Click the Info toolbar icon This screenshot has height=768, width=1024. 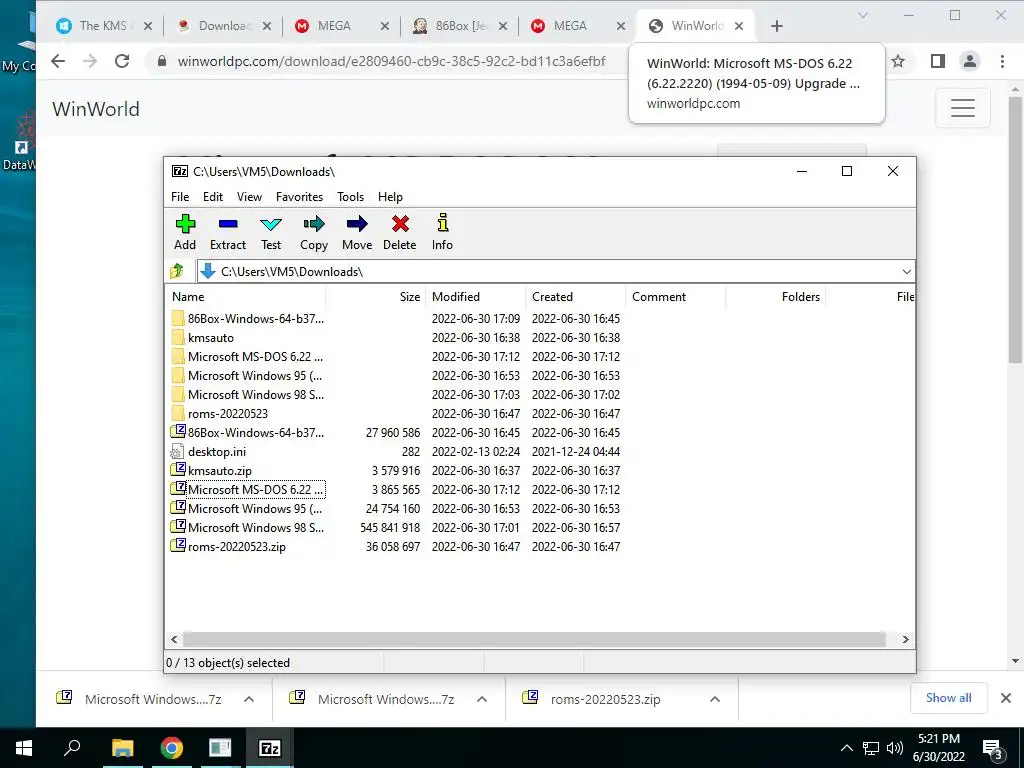pyautogui.click(x=442, y=232)
